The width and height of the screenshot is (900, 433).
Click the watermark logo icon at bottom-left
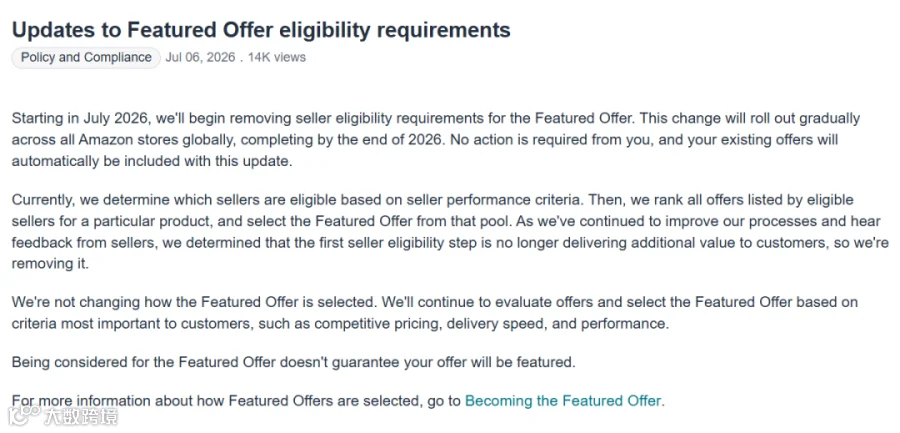(24, 415)
